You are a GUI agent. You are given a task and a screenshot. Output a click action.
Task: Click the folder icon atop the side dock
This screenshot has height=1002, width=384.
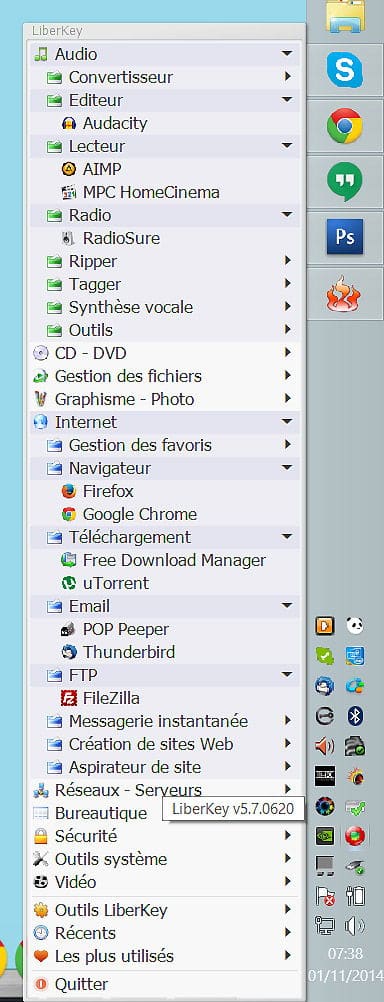pos(345,17)
